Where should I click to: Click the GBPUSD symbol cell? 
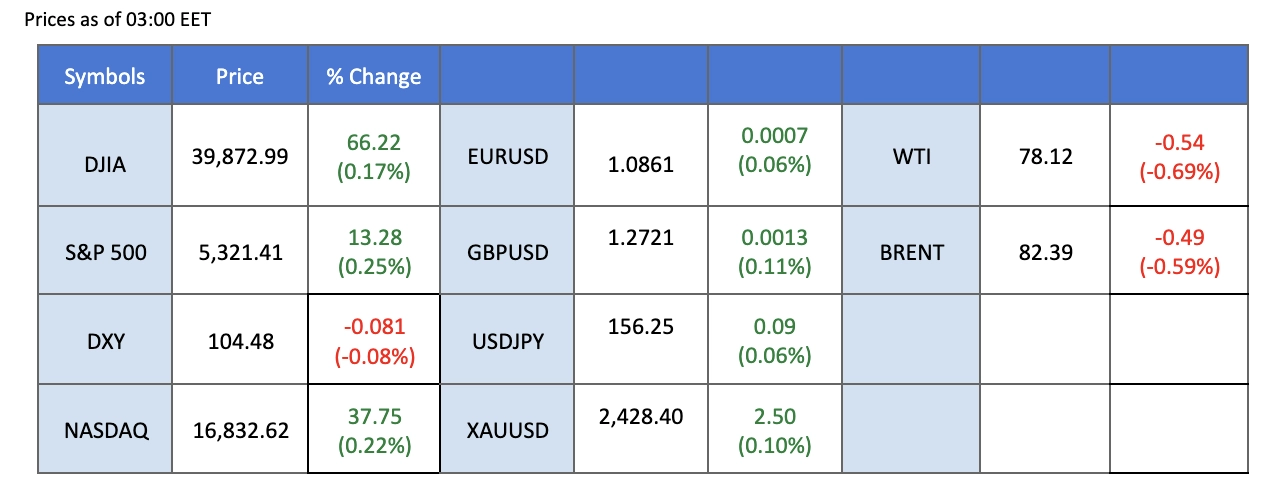point(507,252)
